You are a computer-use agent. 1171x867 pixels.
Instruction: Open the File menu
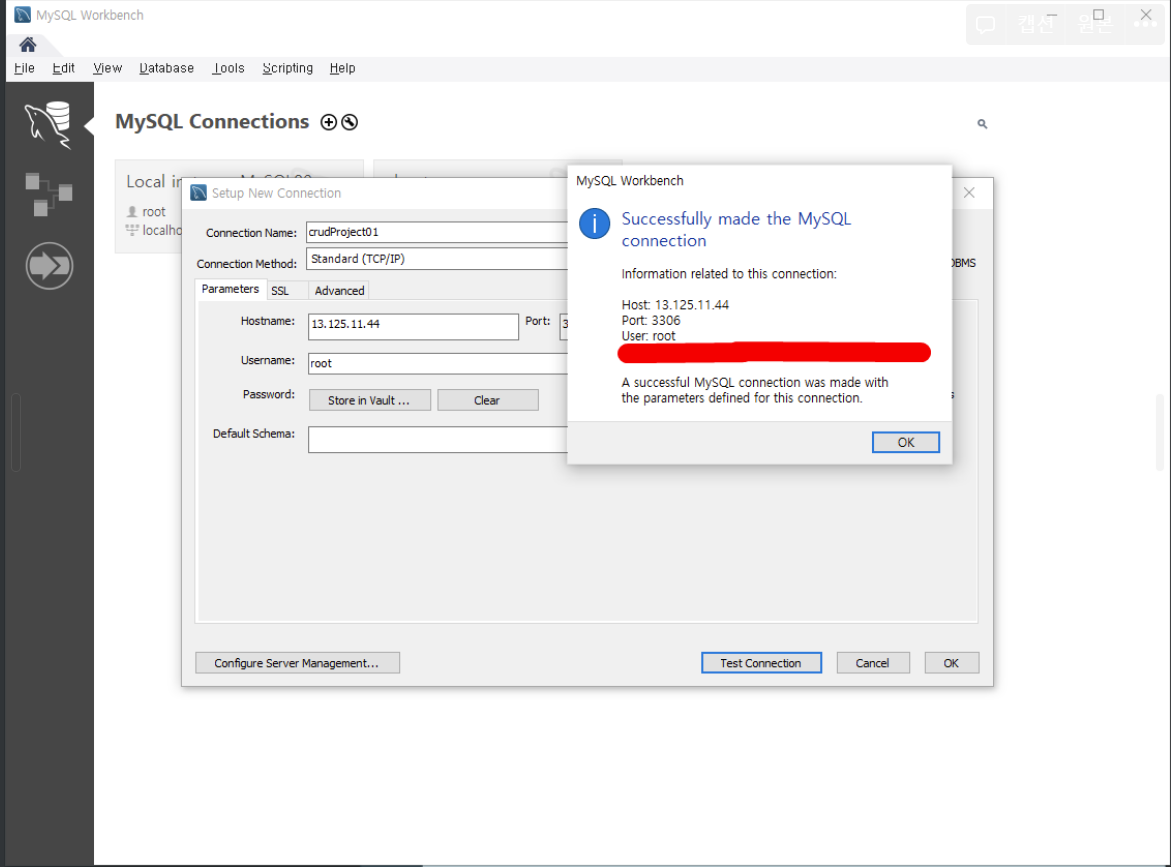point(25,68)
